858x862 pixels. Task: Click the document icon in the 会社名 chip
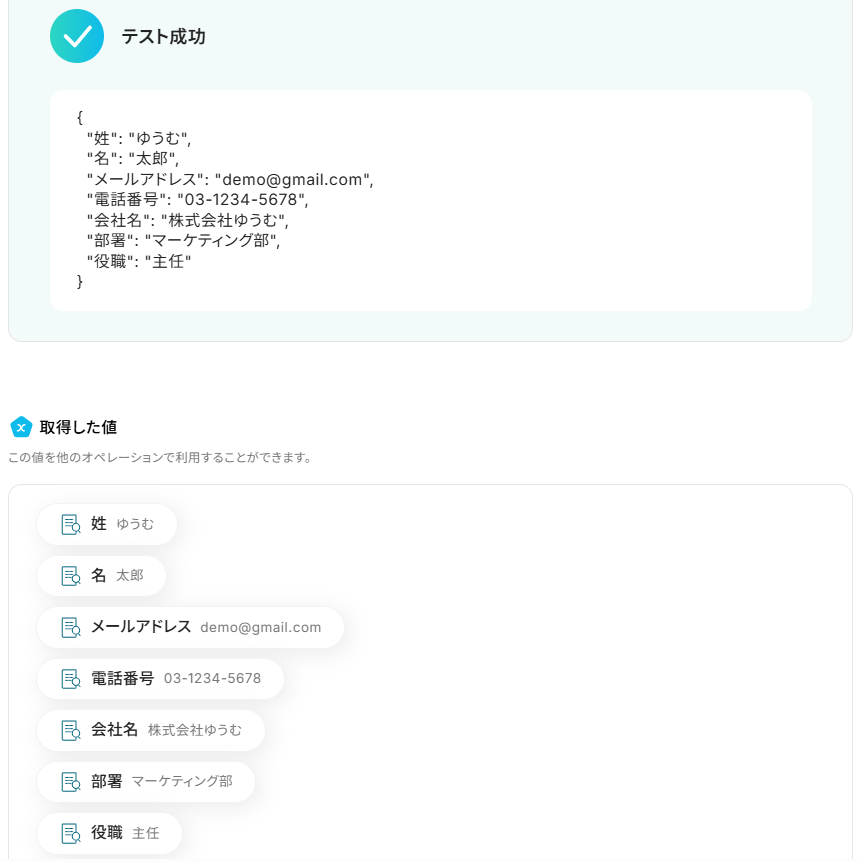pyautogui.click(x=71, y=731)
